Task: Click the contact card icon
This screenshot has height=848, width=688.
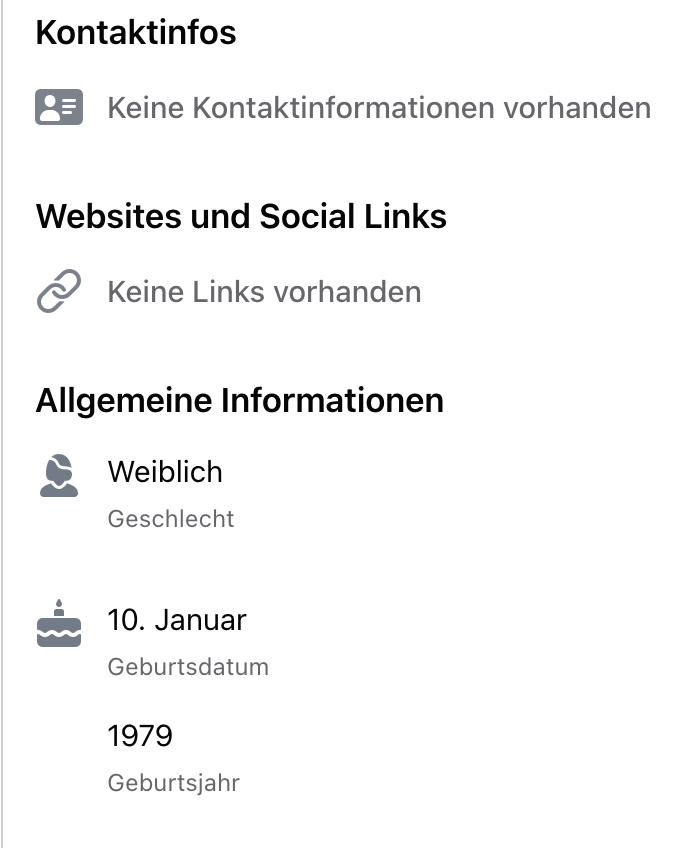Action: click(59, 107)
